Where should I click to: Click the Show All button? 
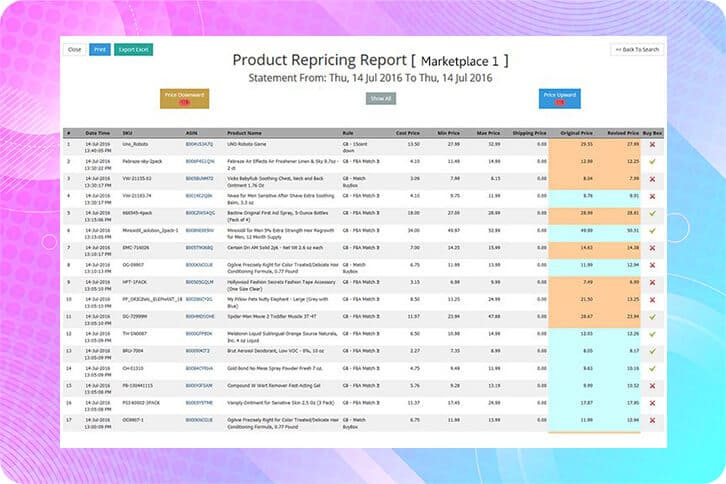coord(381,99)
